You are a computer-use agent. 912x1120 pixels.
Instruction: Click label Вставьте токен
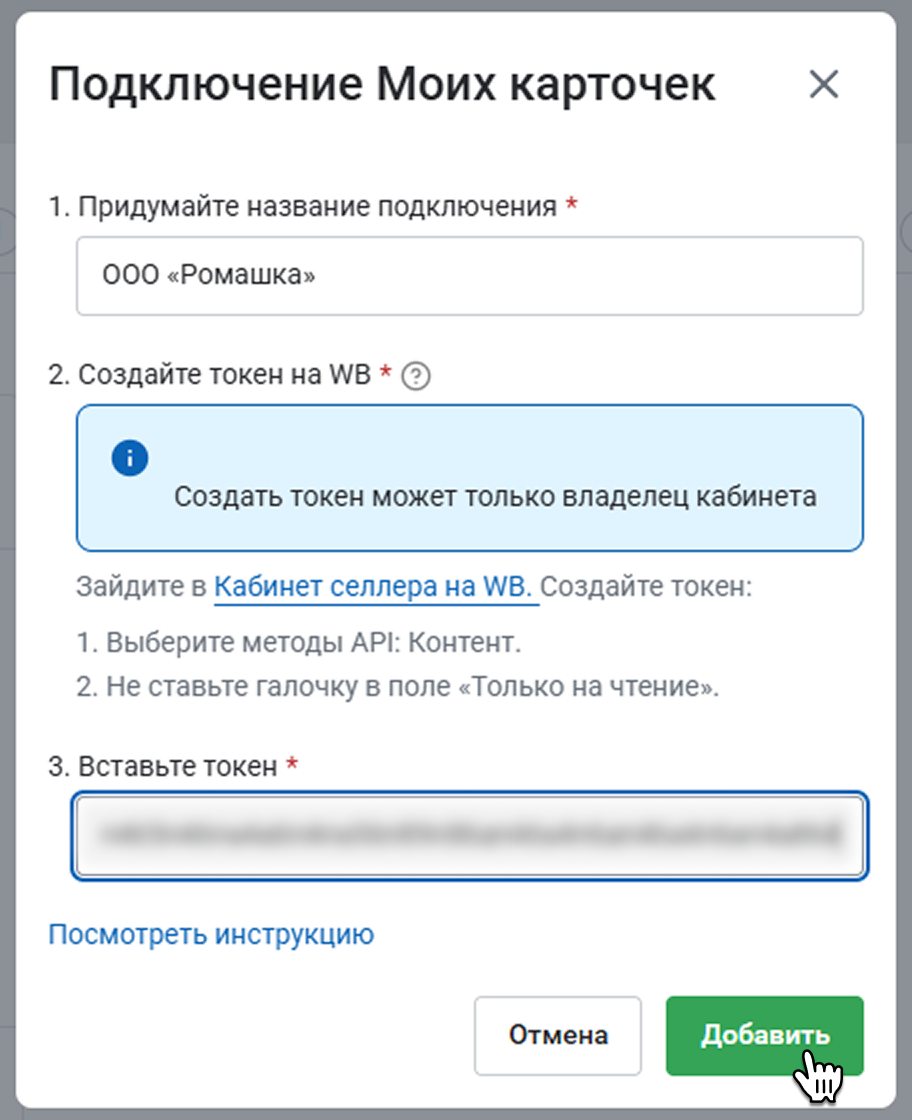[178, 766]
